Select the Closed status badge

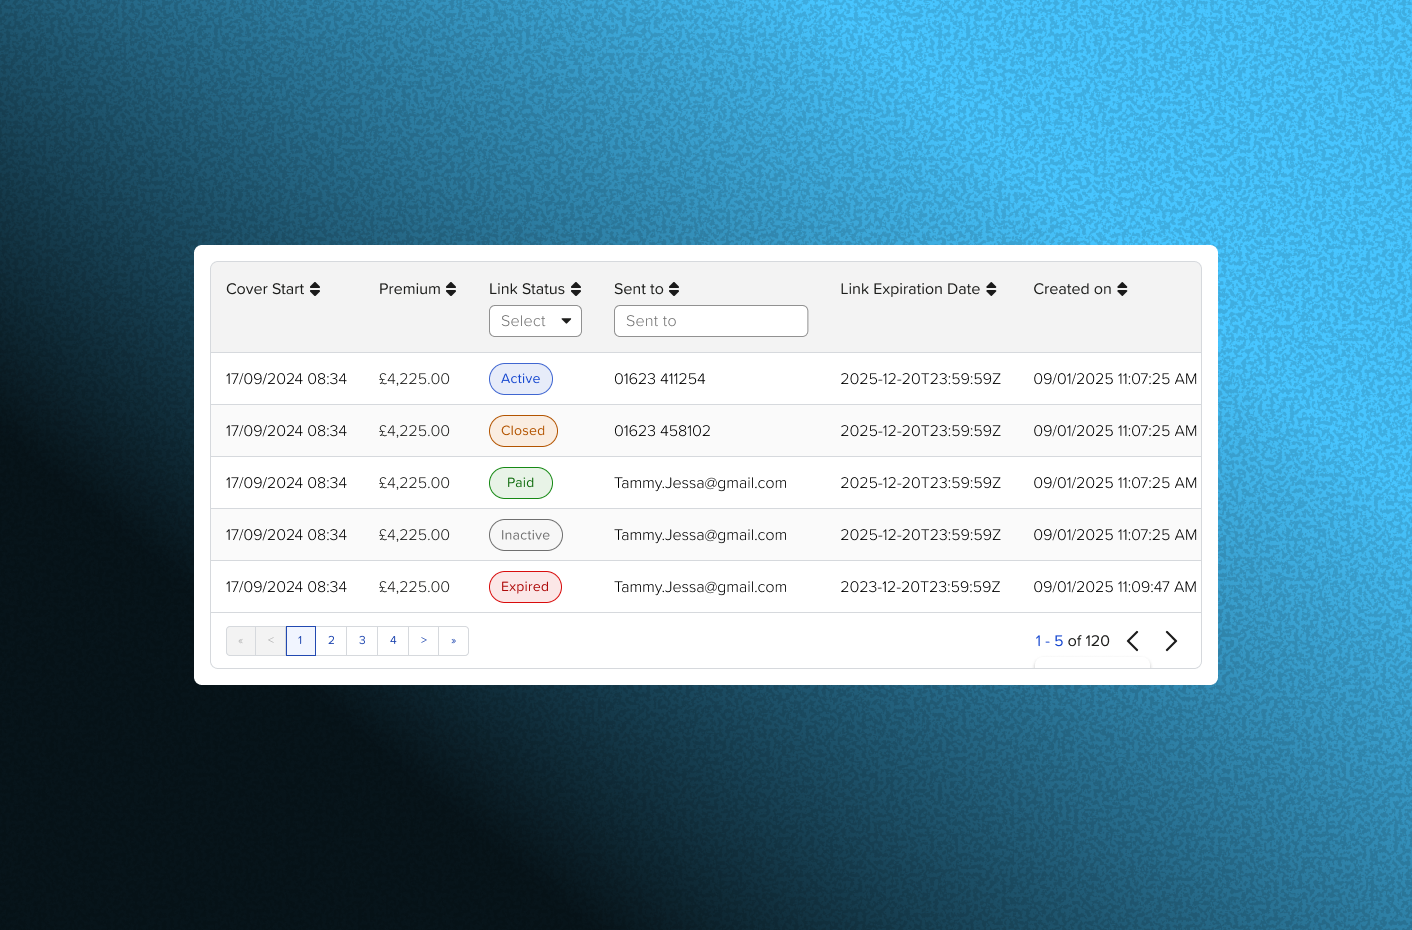click(523, 430)
